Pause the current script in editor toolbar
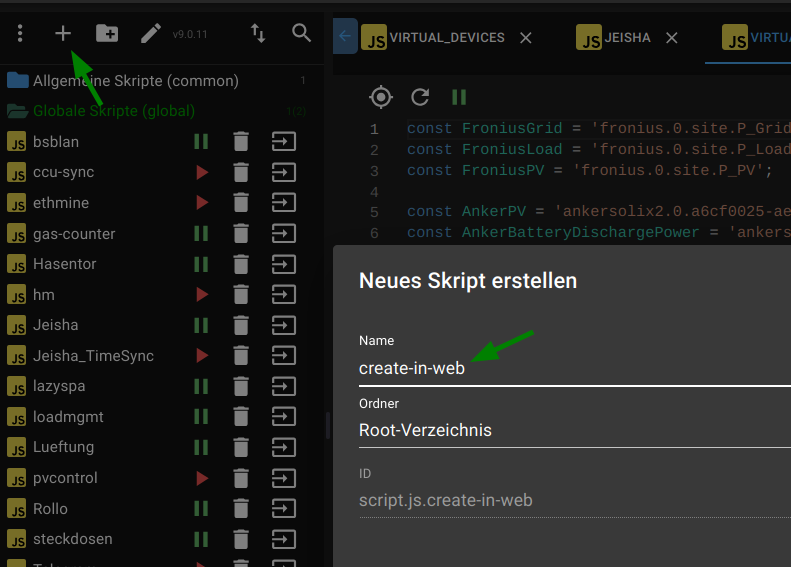Screen dimensions: 791x567 tap(459, 97)
